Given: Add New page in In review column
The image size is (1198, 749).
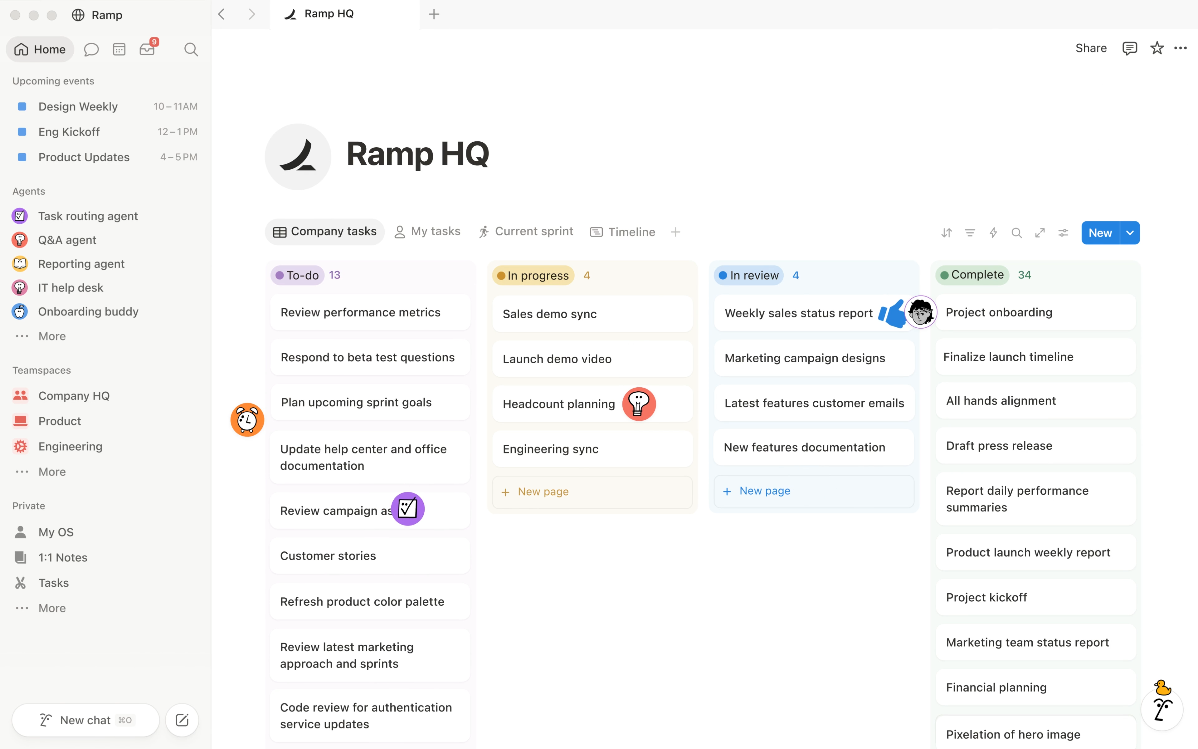Looking at the screenshot, I should (814, 491).
